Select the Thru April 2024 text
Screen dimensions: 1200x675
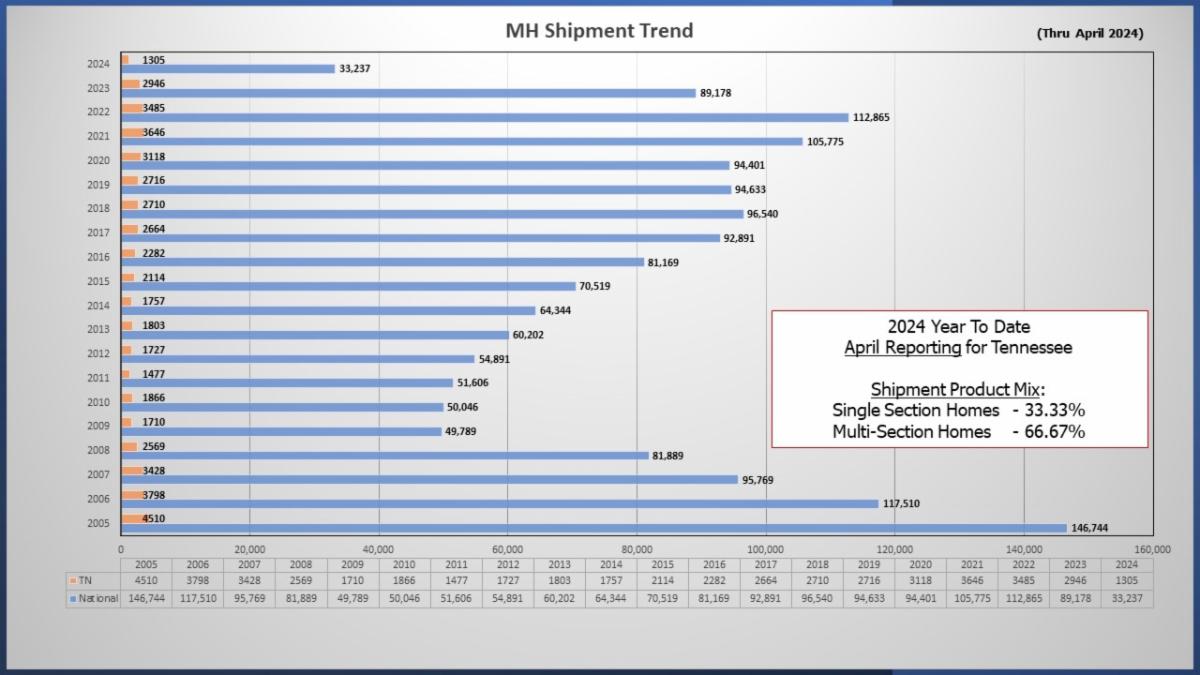1090,33
